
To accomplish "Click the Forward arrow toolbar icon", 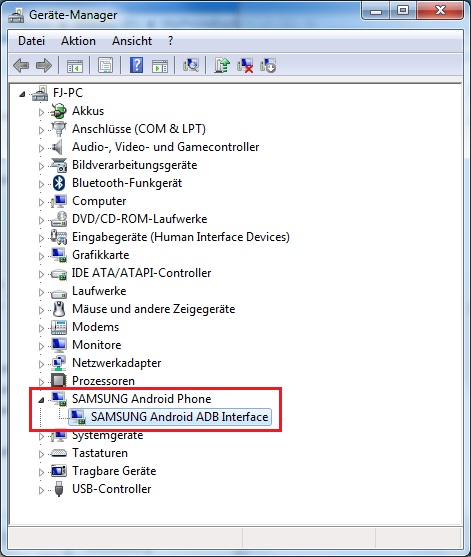I will tap(44, 65).
